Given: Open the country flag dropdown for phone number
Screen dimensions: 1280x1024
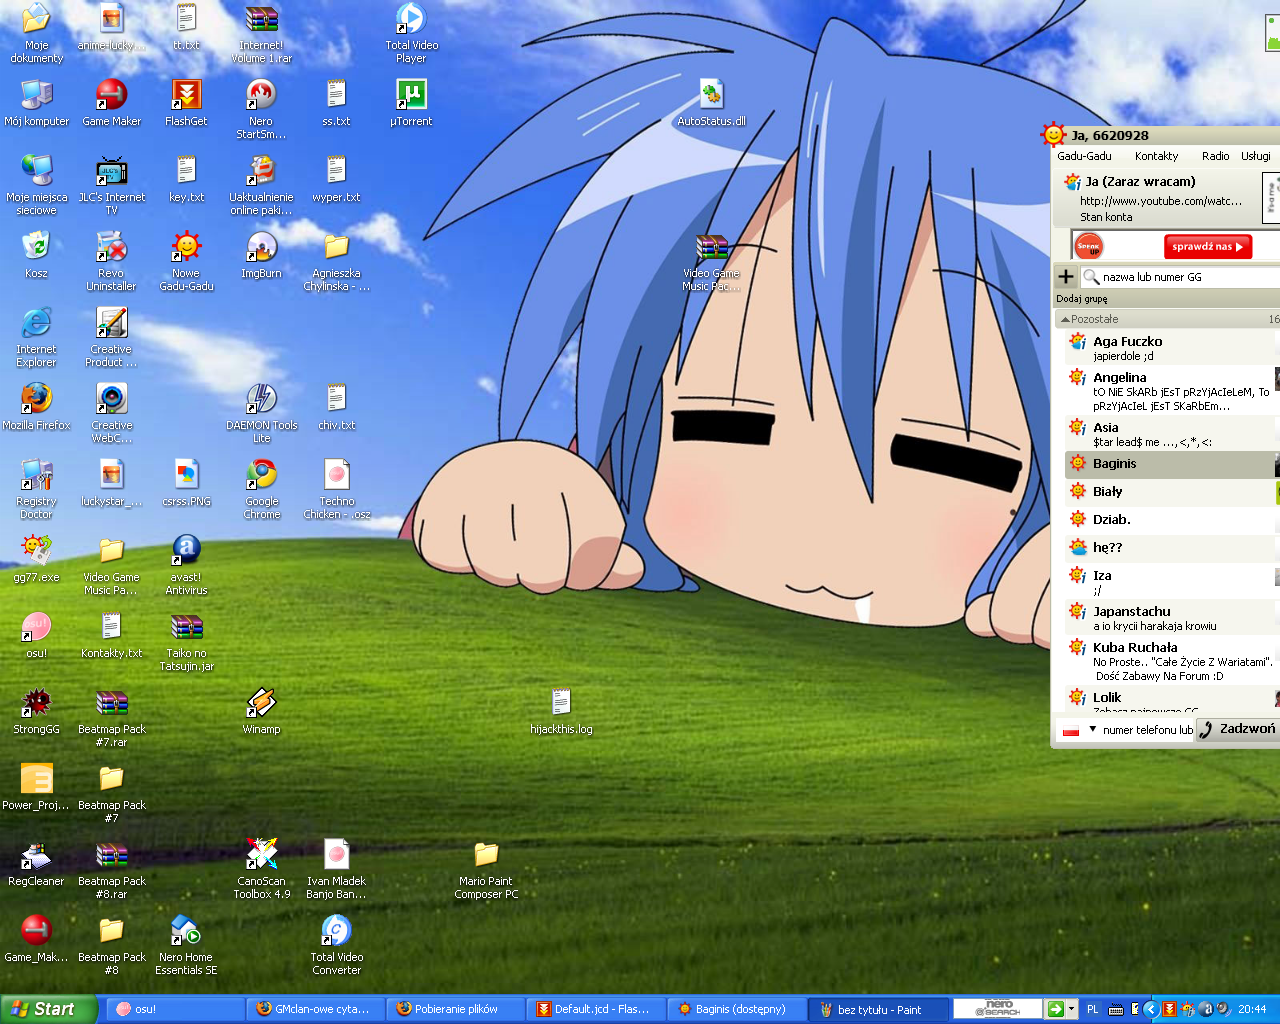Looking at the screenshot, I should pos(1092,730).
